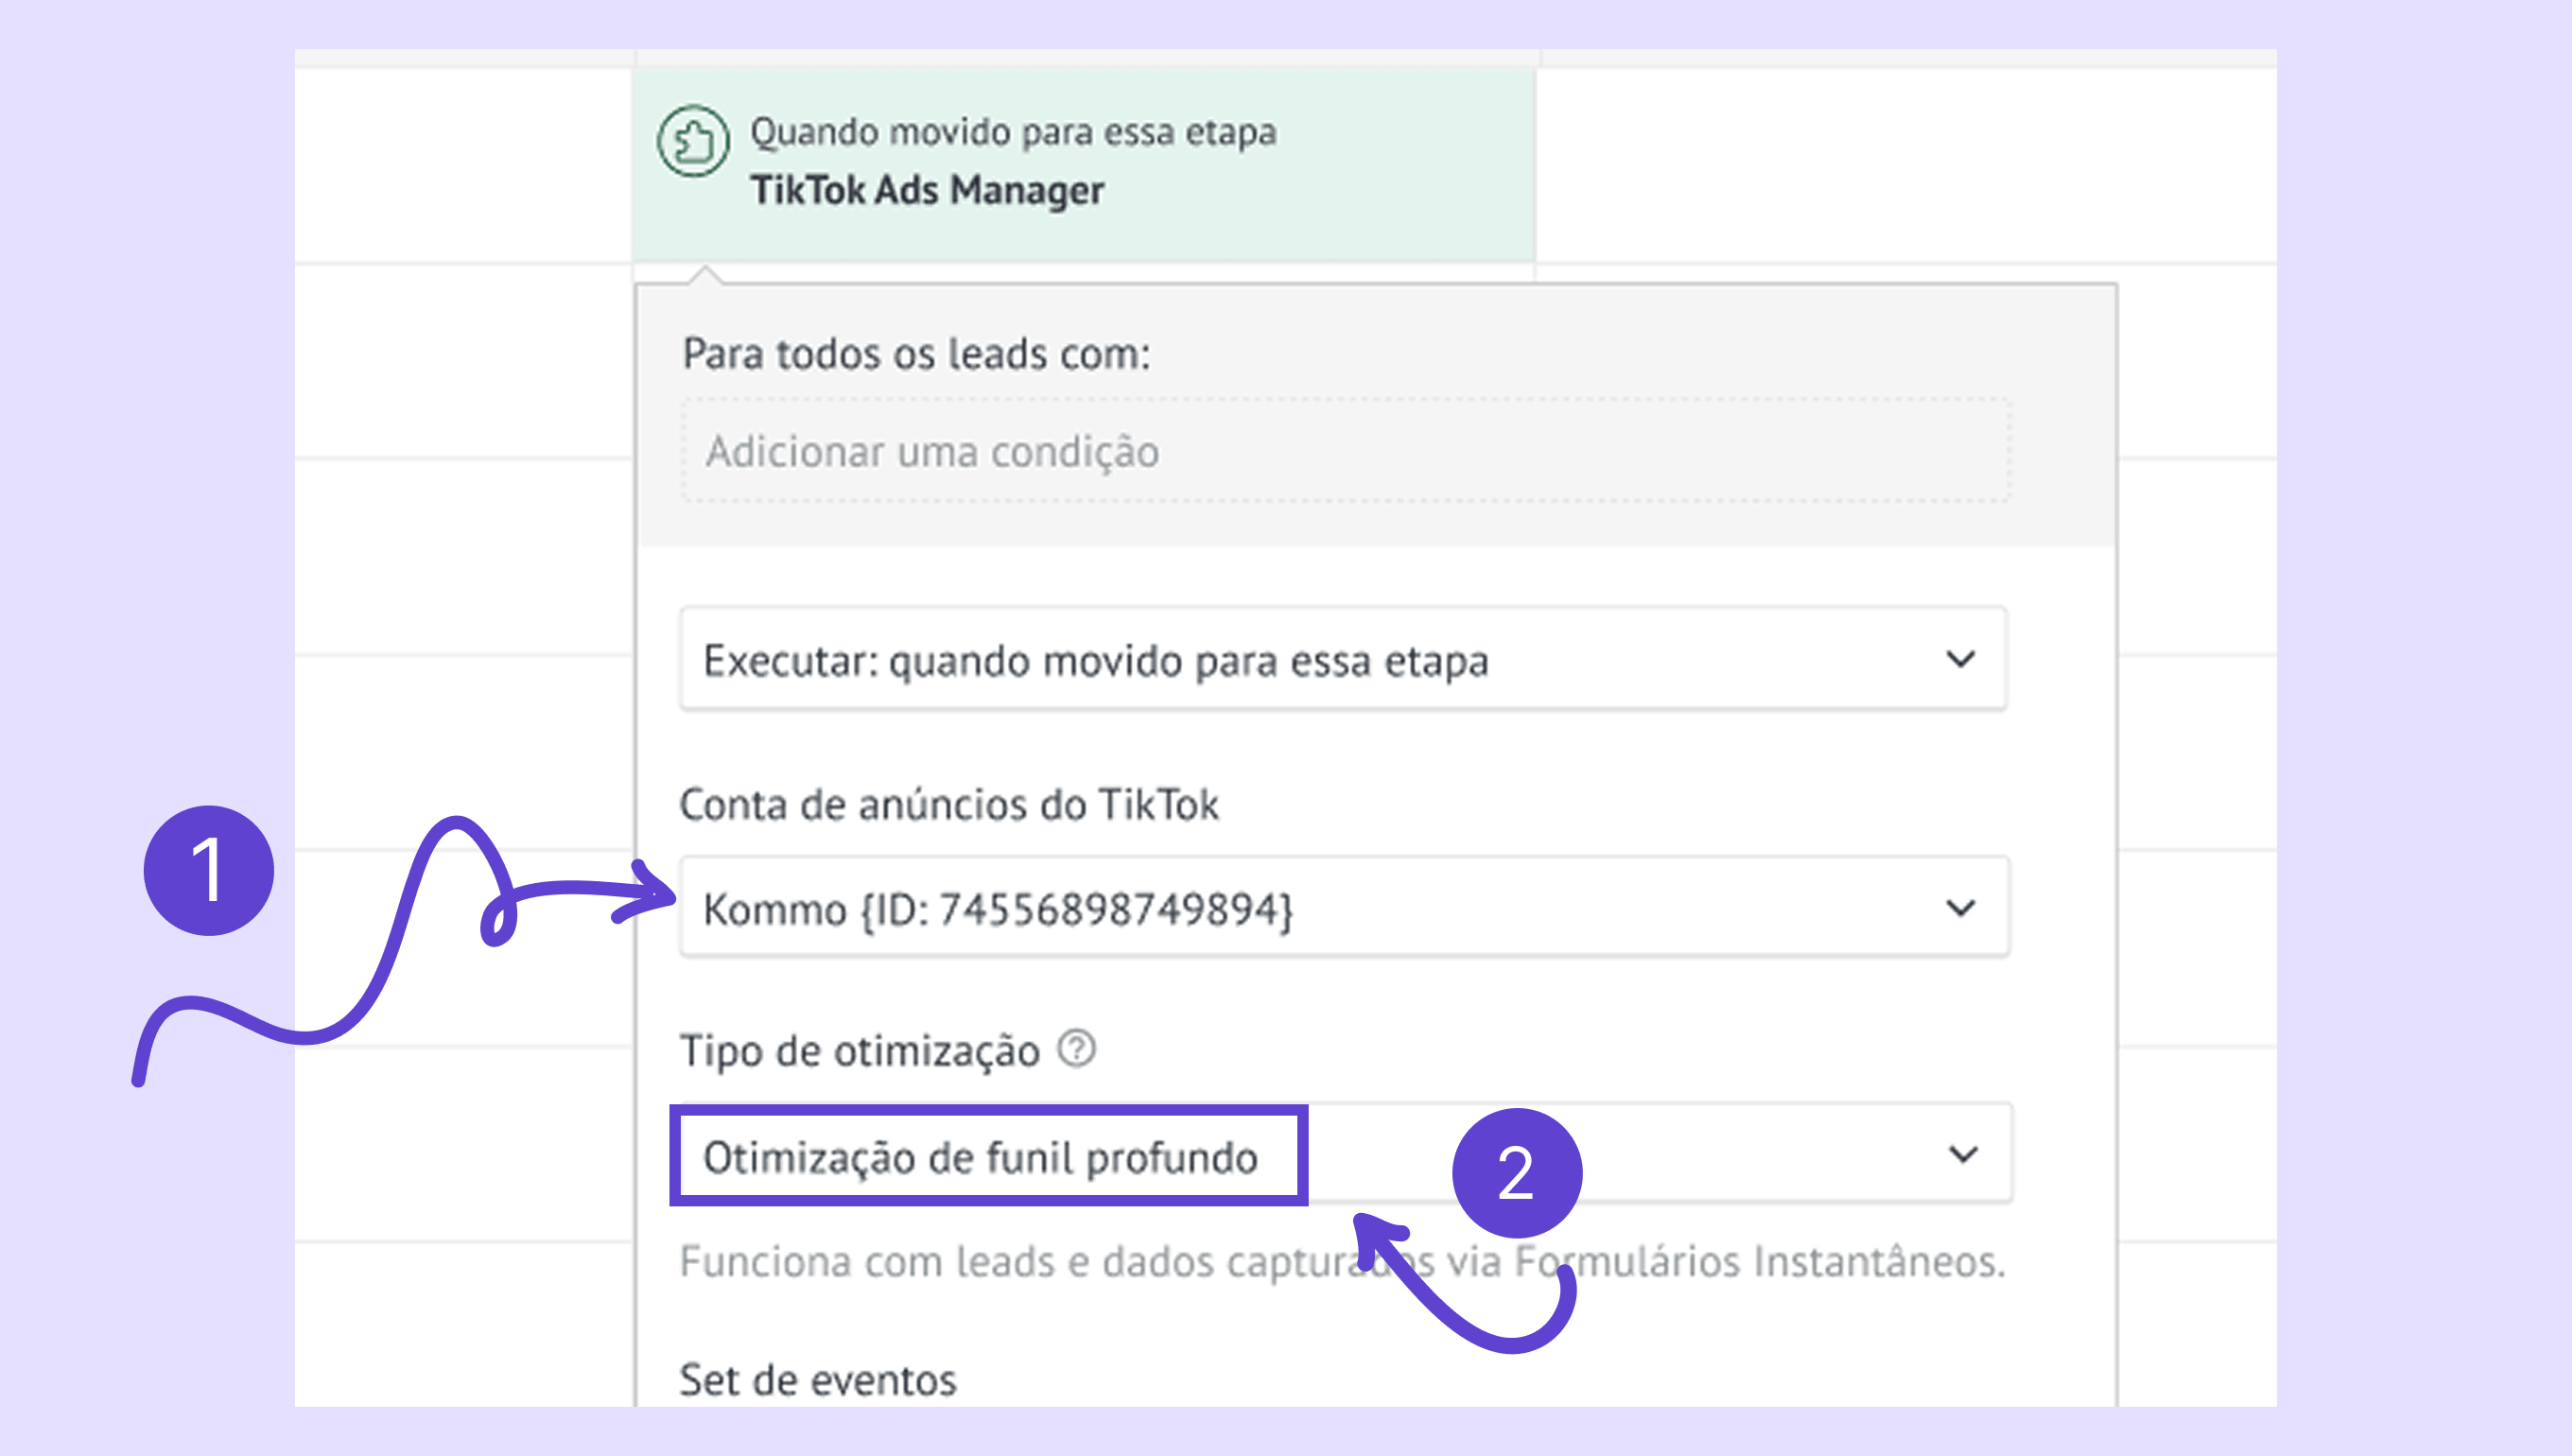The image size is (2572, 1456).
Task: Click chevron arrow on Kommo account dropdown
Action: click(x=1960, y=908)
